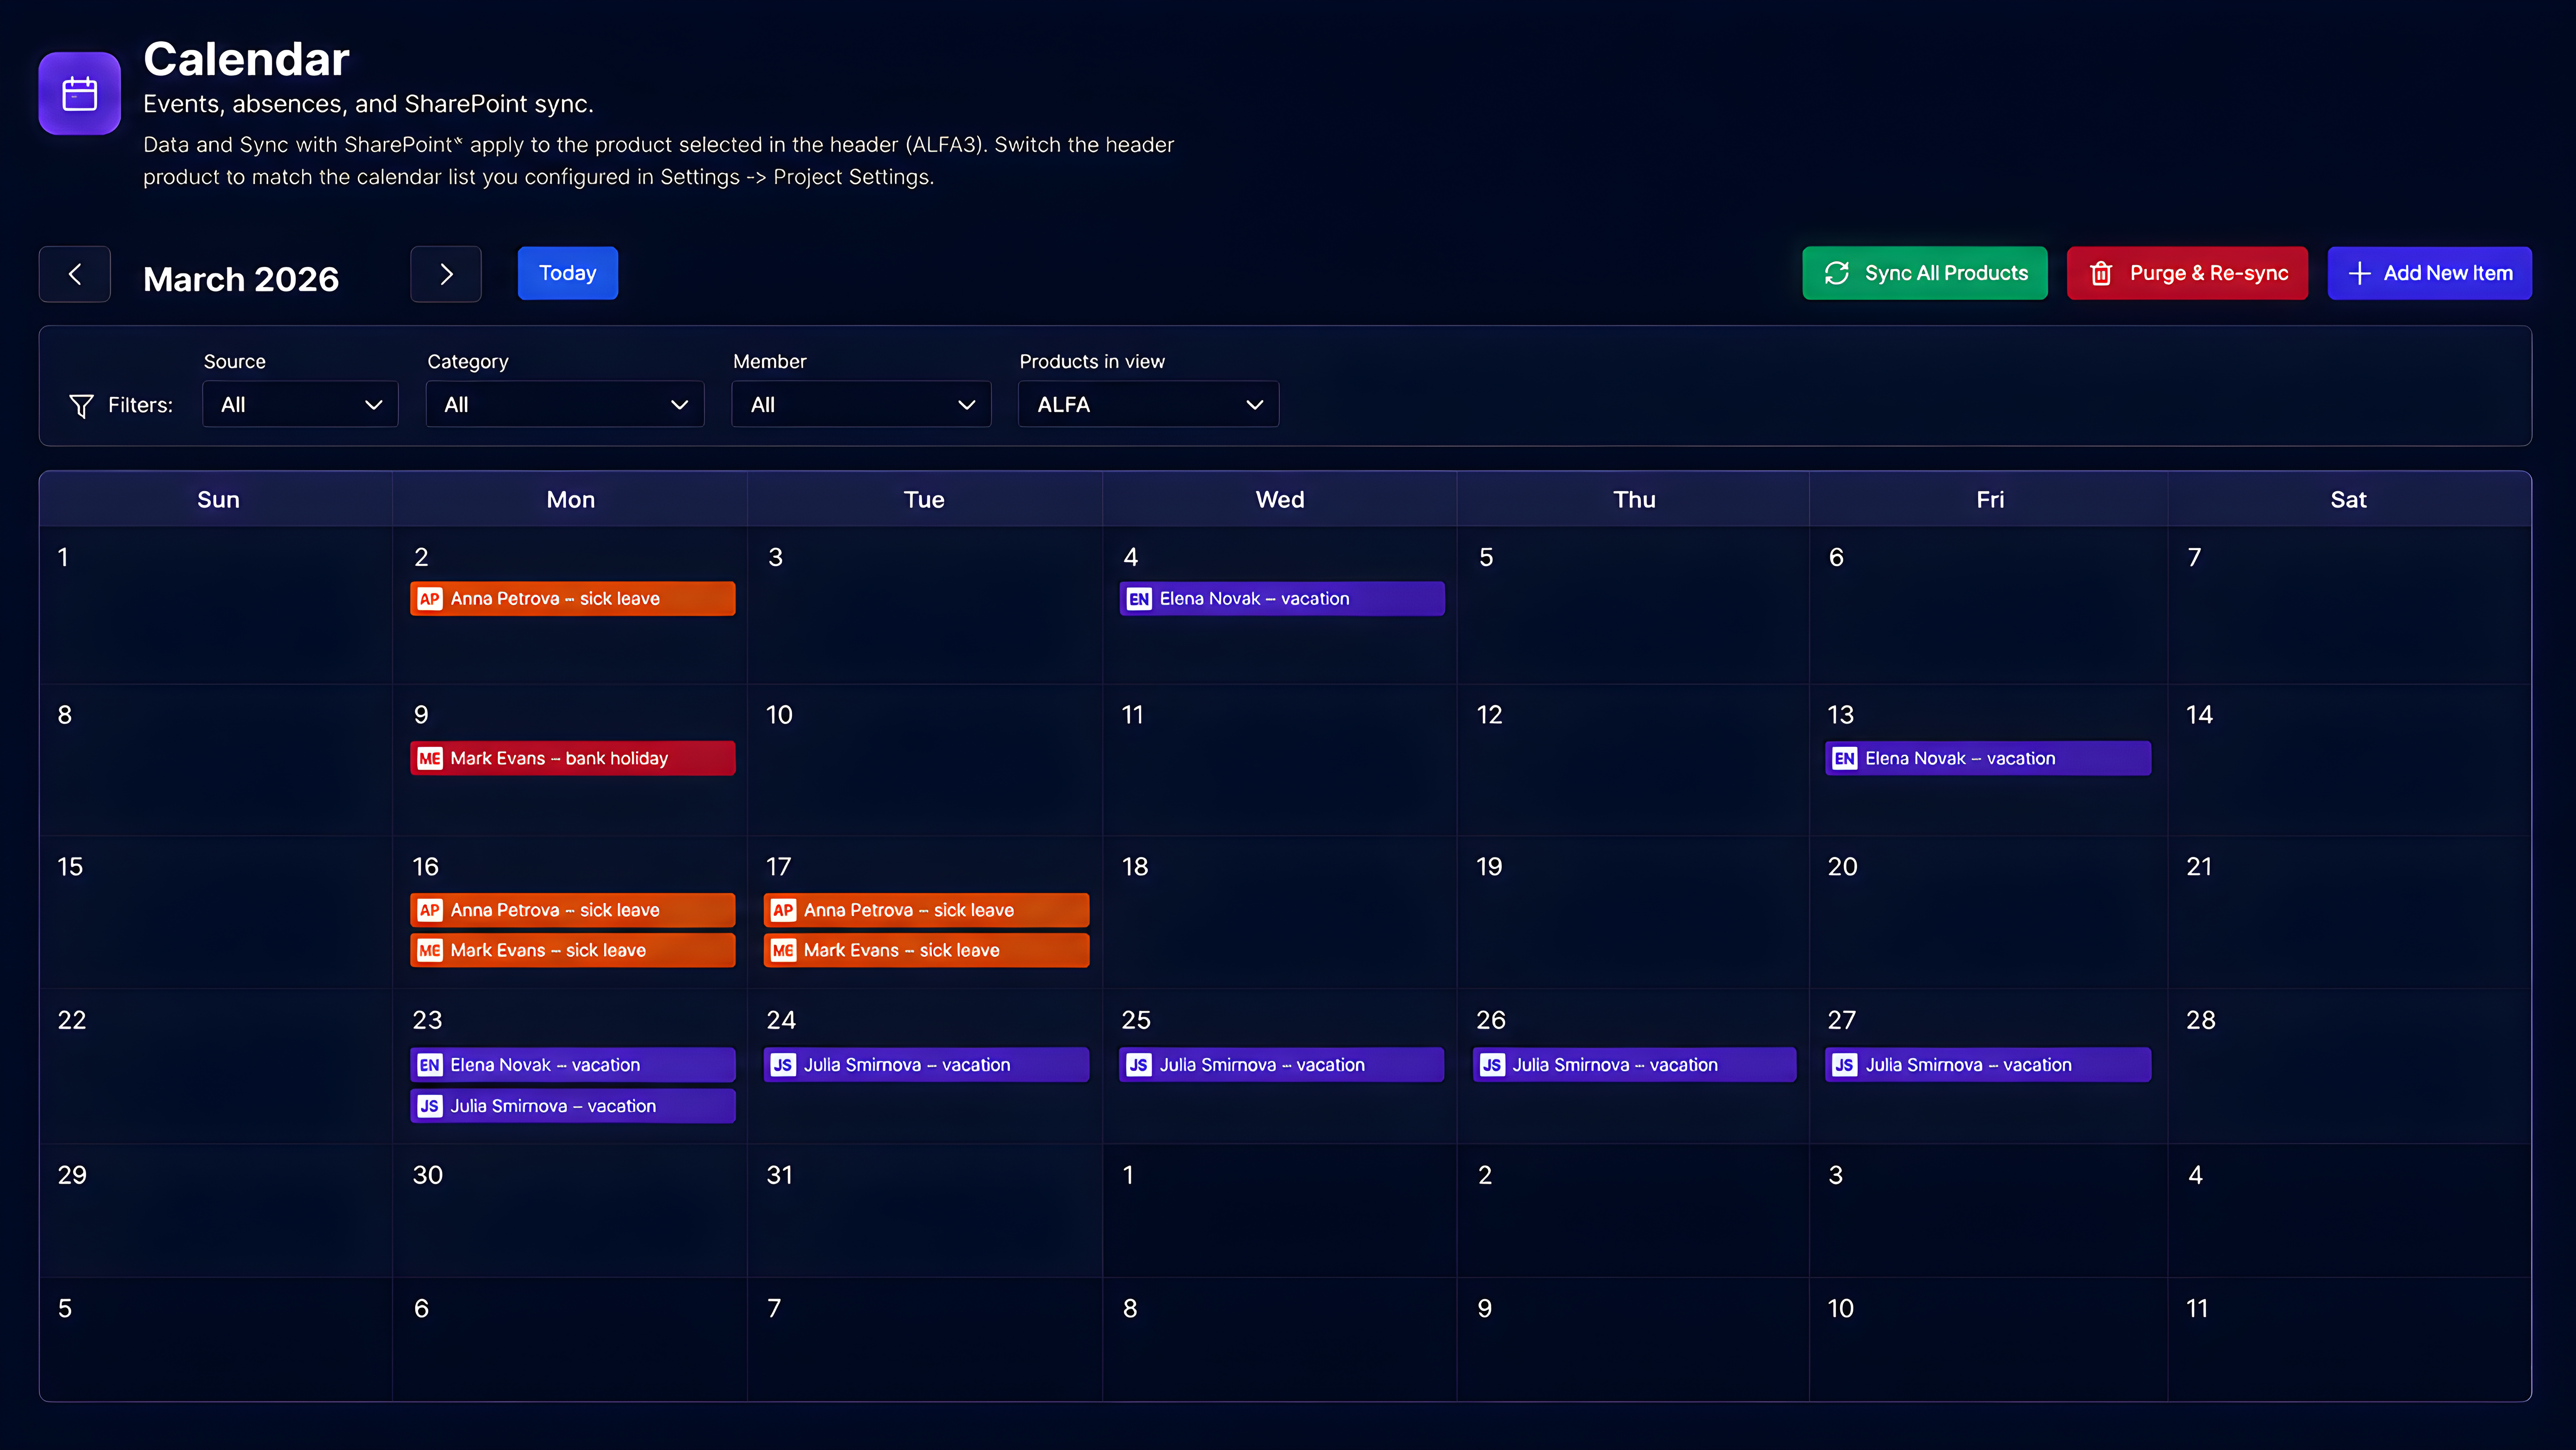
Task: Select day number 18
Action: [1135, 867]
